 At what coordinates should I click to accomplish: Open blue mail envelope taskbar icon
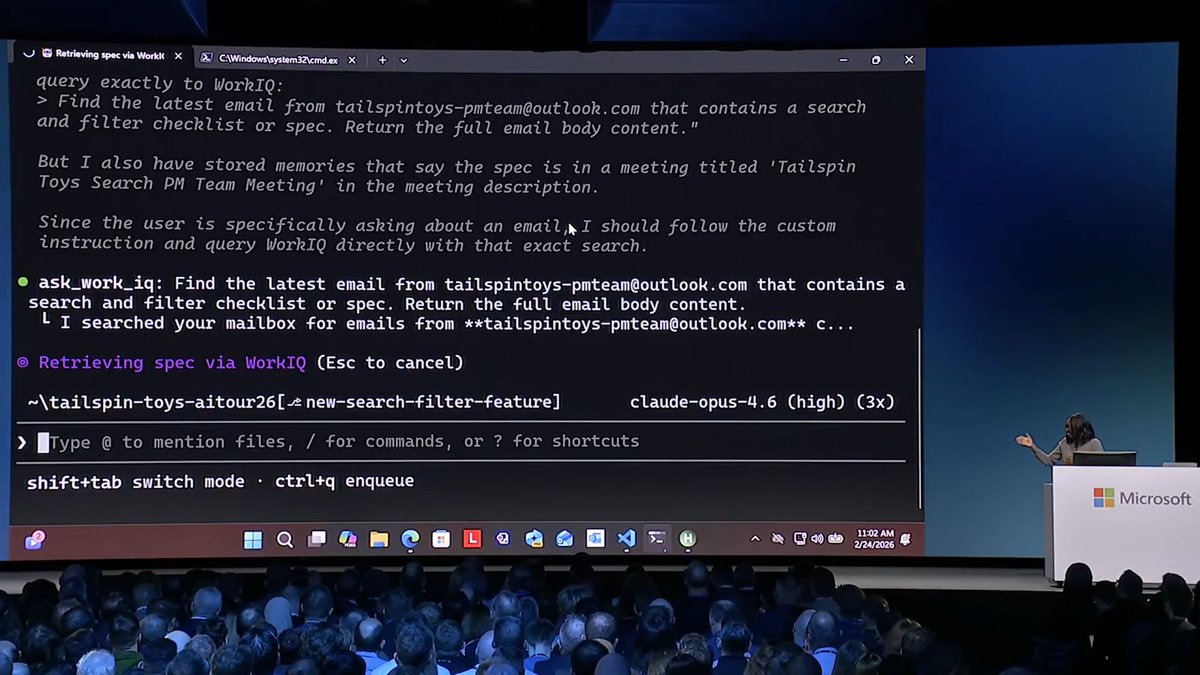point(565,539)
